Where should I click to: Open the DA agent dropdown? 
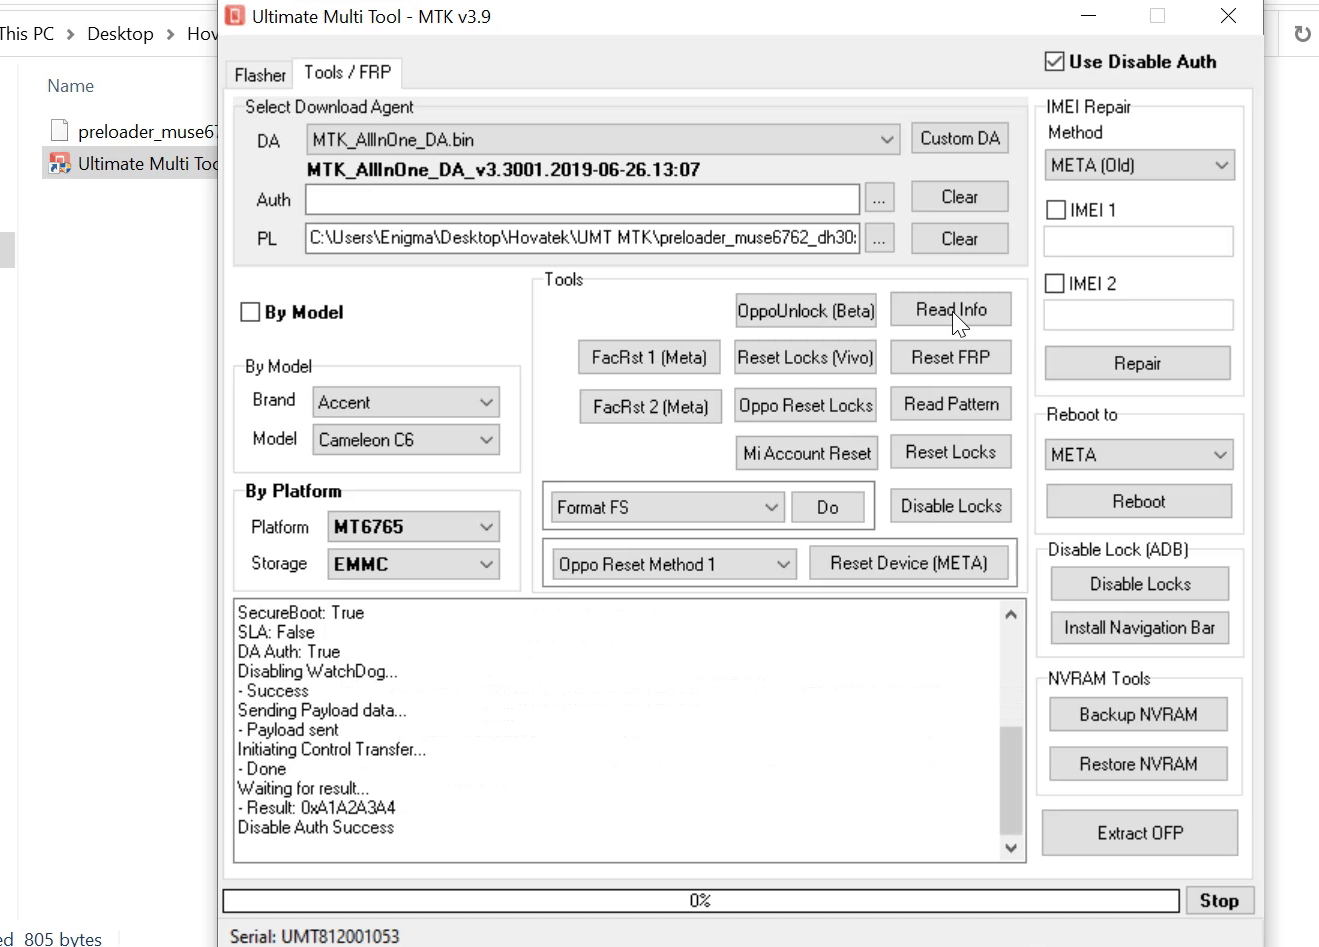[886, 138]
